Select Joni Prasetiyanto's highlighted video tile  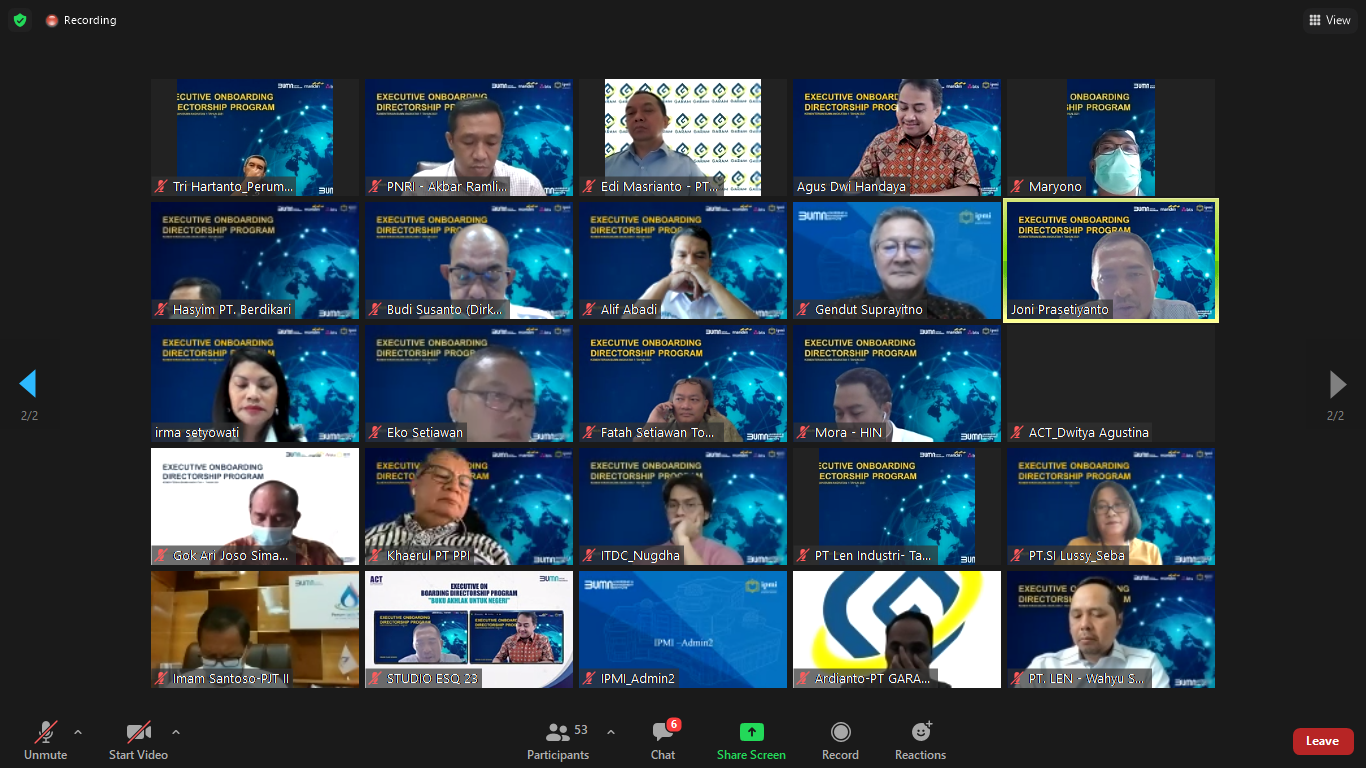tap(1111, 260)
